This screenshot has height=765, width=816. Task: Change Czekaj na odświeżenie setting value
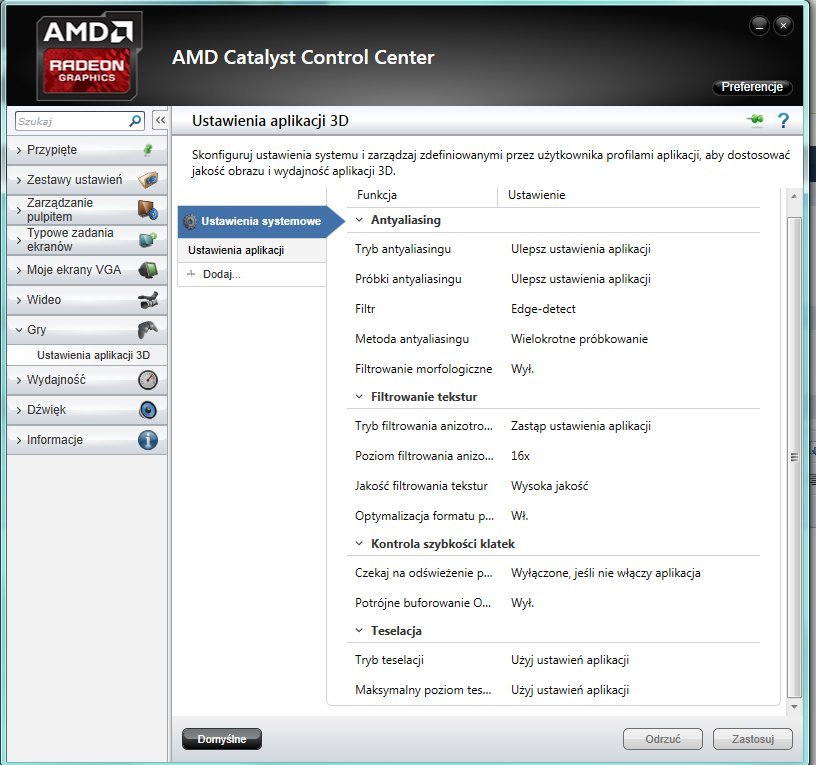[x=605, y=573]
